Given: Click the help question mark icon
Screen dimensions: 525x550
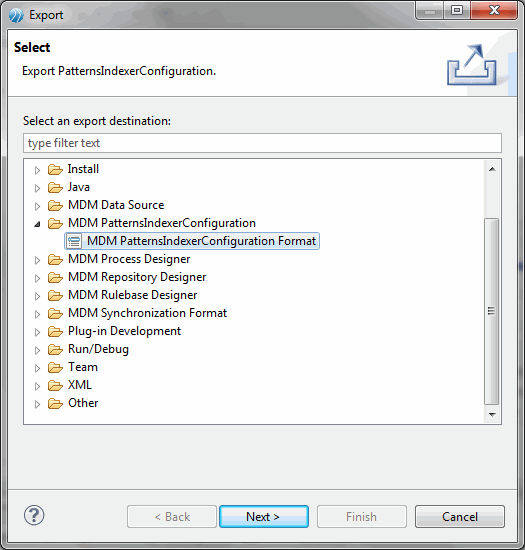Looking at the screenshot, I should click(34, 516).
